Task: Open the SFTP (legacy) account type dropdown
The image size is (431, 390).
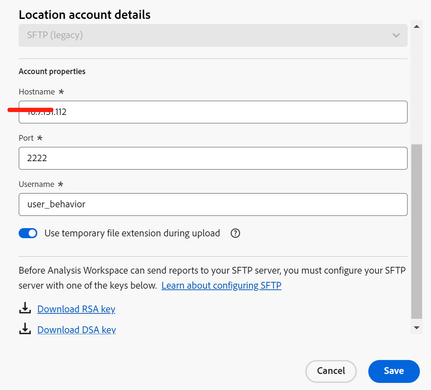Action: point(213,35)
